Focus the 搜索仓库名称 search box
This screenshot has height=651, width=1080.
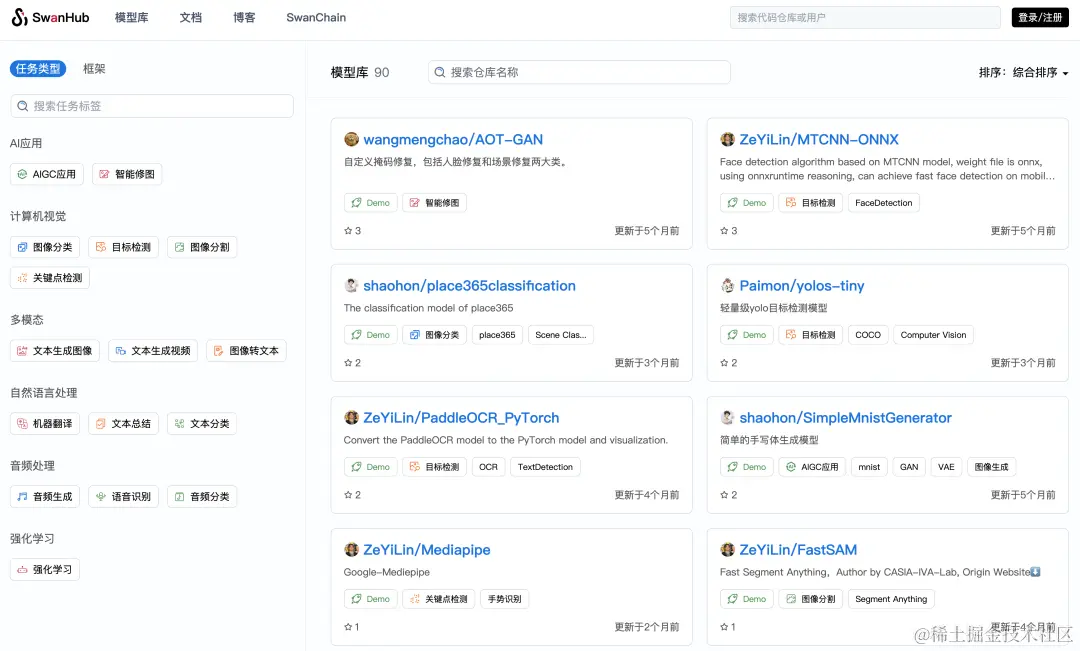pos(579,72)
